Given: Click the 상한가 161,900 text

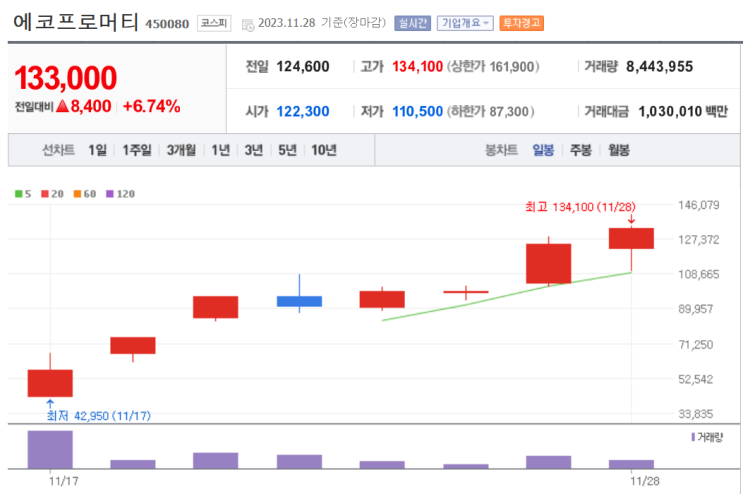Looking at the screenshot, I should point(493,67).
